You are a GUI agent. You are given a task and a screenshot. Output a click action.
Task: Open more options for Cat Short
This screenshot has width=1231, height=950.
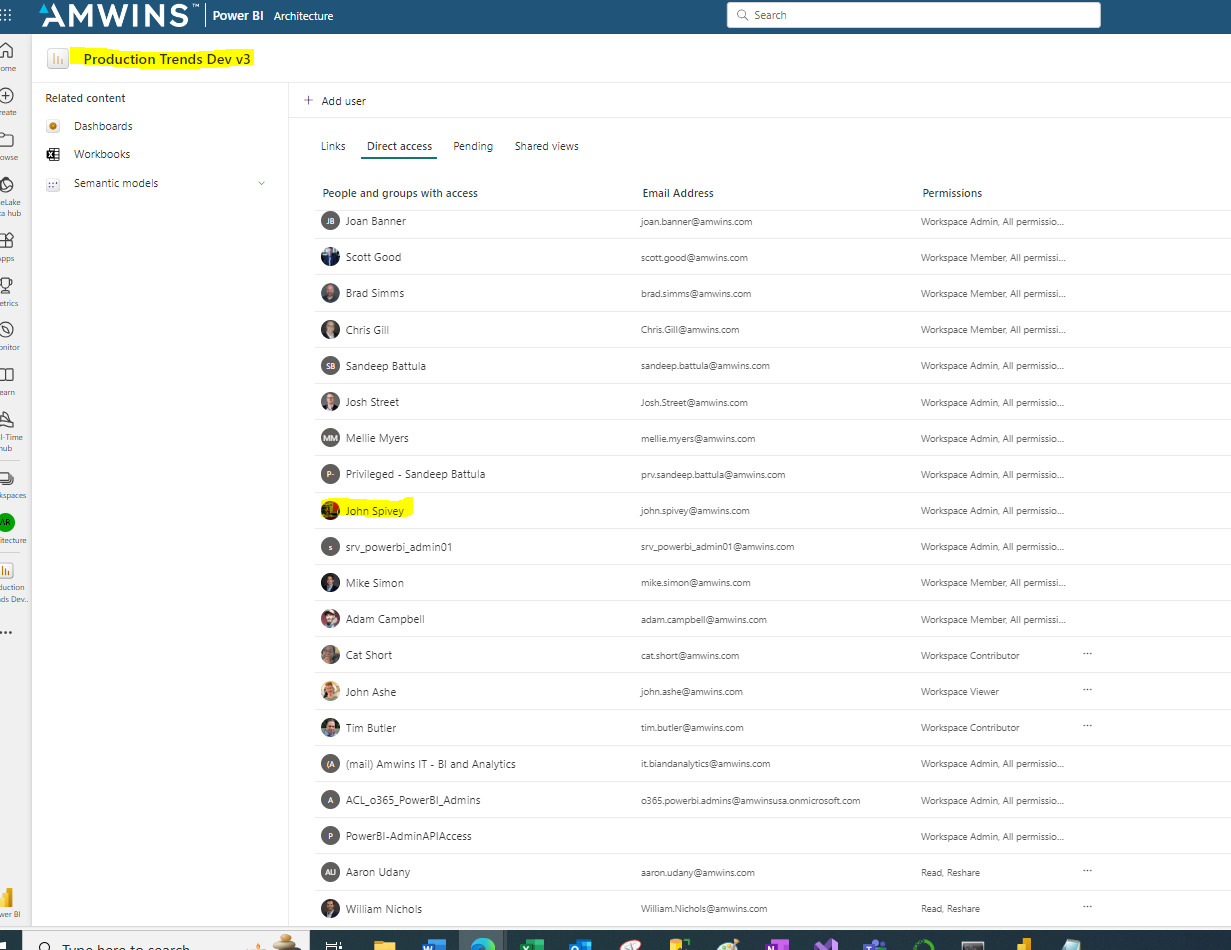1087,653
